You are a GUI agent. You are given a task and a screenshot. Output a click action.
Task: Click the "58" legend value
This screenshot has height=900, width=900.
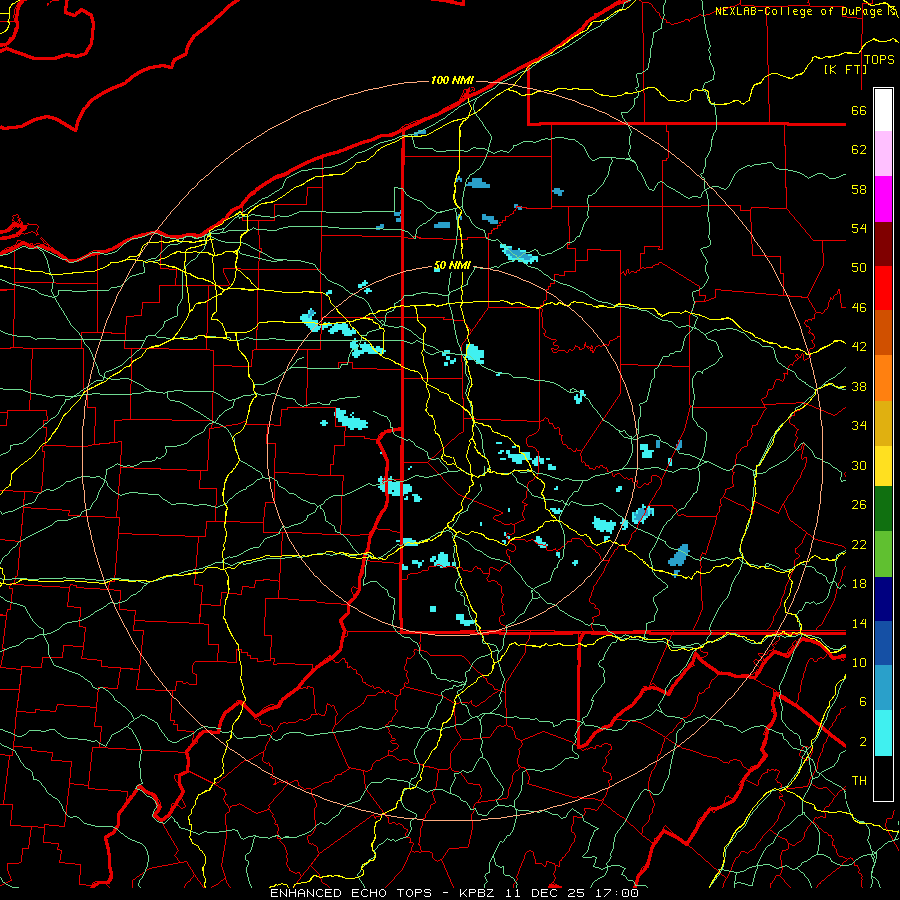[x=859, y=189]
